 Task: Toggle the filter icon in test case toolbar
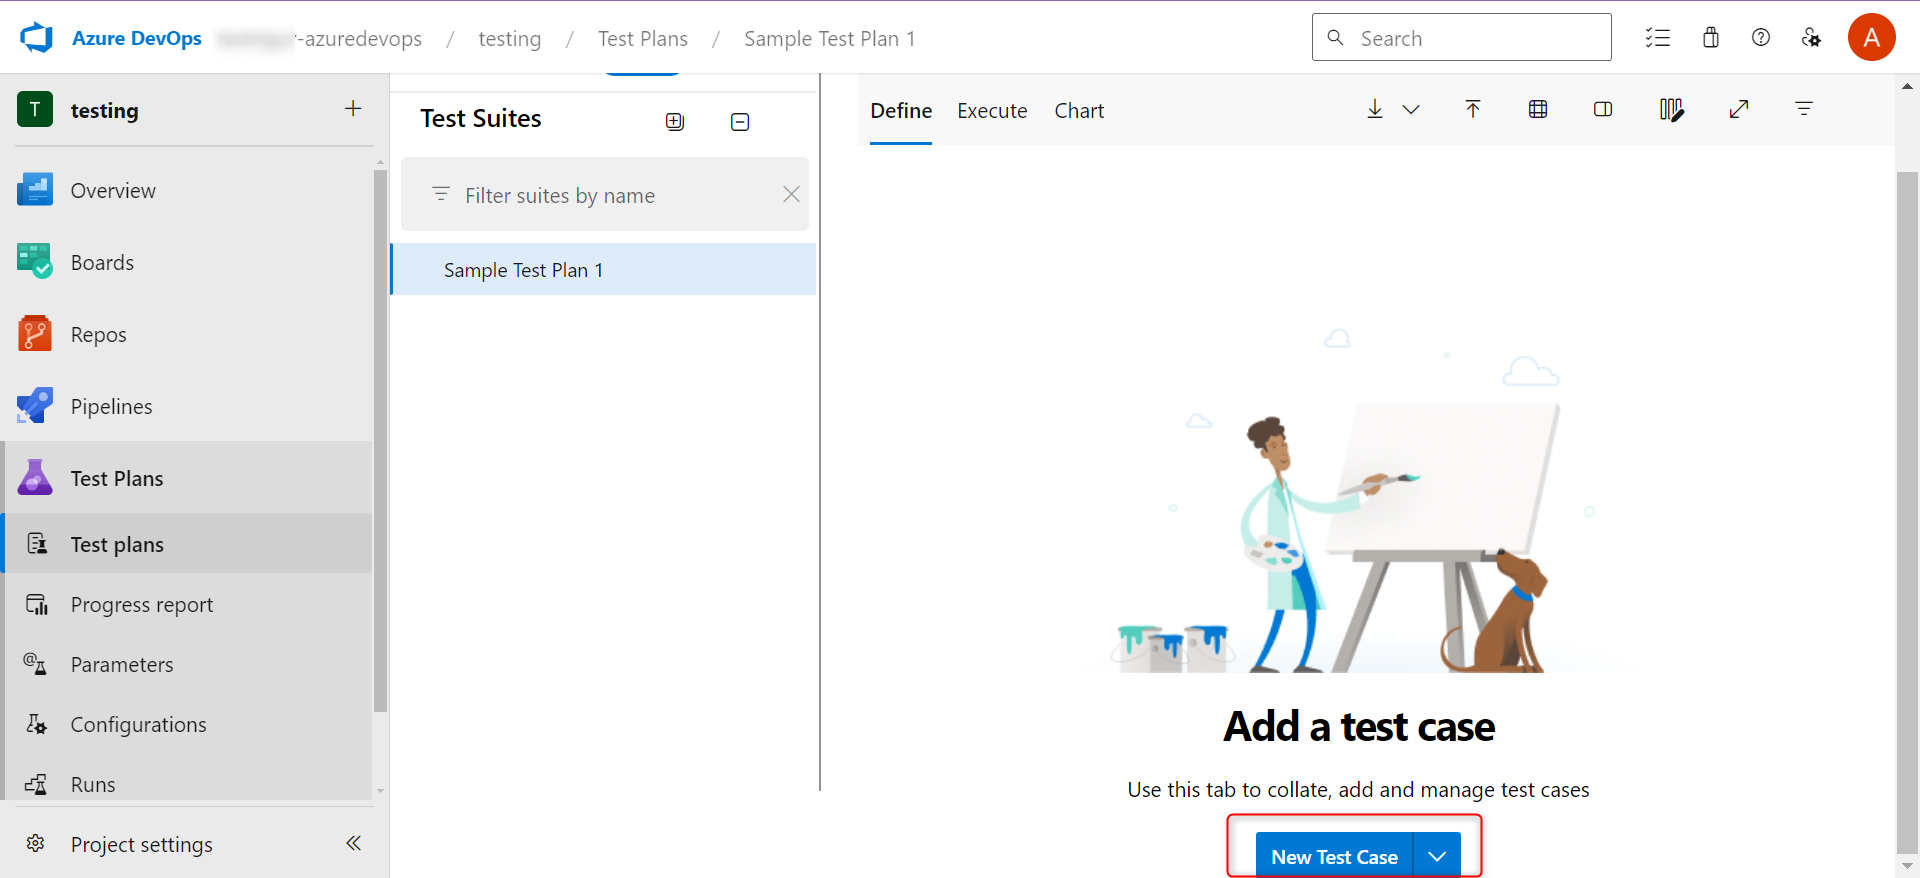coord(1804,110)
